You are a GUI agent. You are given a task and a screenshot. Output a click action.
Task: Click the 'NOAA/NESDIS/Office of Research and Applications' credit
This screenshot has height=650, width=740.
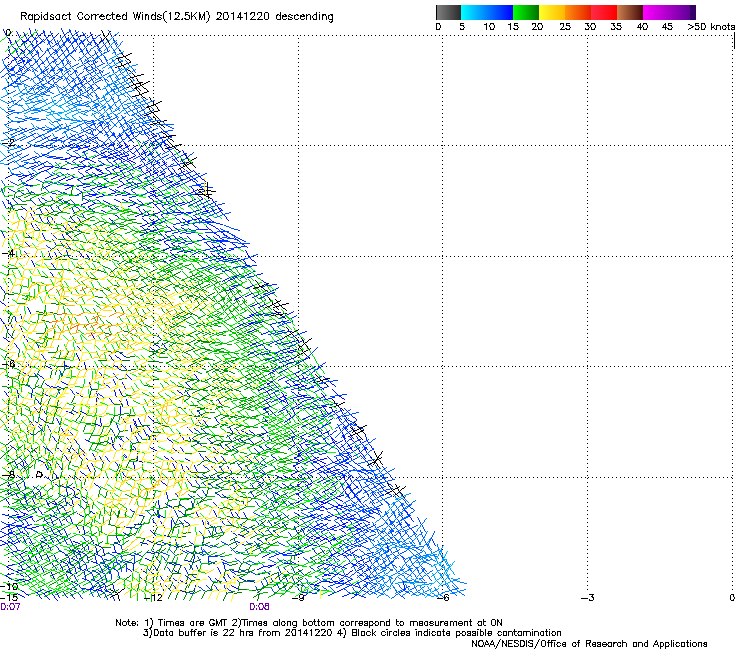click(589, 644)
